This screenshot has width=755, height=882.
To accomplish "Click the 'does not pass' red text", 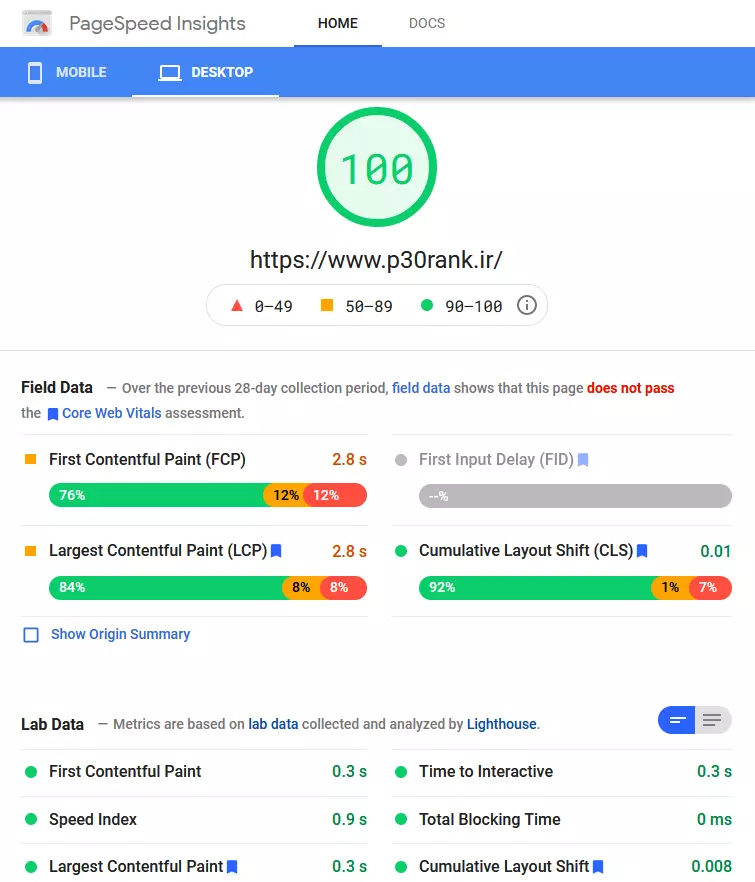I will pyautogui.click(x=630, y=388).
